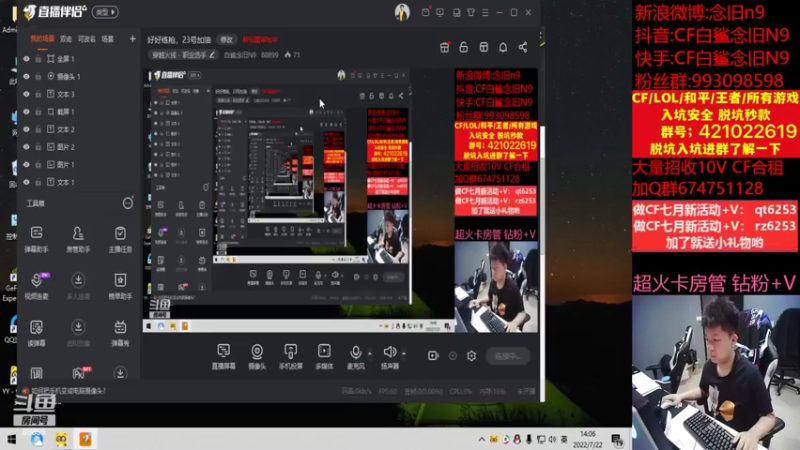Click the monitor icon in title bar
Screen dimensions: 800x450
[440, 12]
